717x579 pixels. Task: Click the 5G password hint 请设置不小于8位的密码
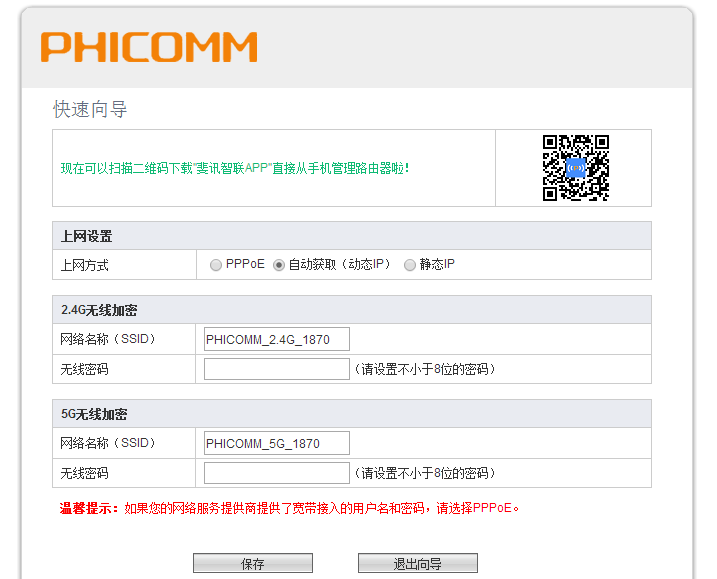(425, 473)
